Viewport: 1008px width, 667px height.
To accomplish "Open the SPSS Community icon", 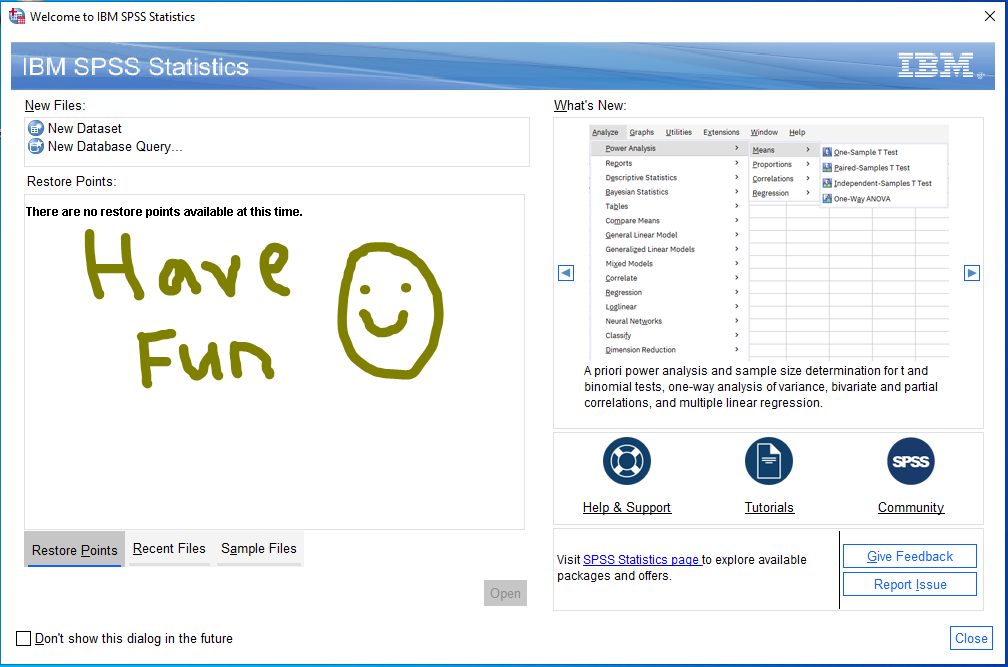I will [911, 461].
